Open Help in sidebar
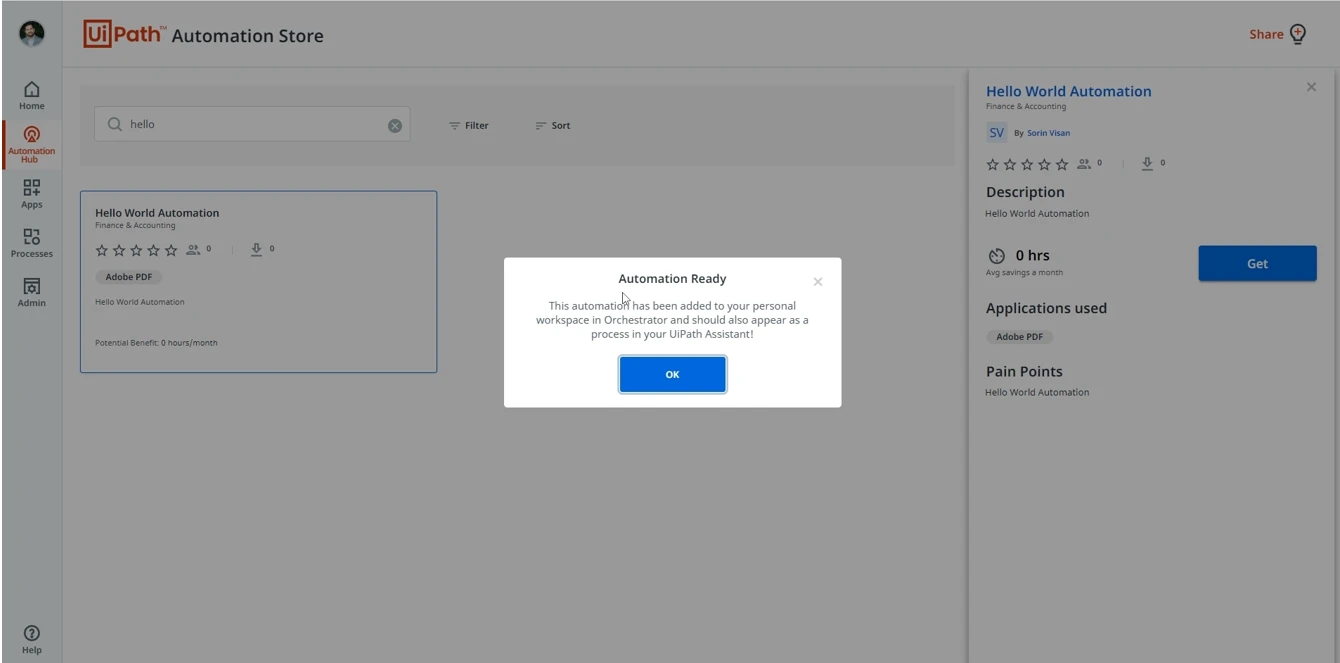Viewport: 1340px width, 663px height. (x=32, y=639)
